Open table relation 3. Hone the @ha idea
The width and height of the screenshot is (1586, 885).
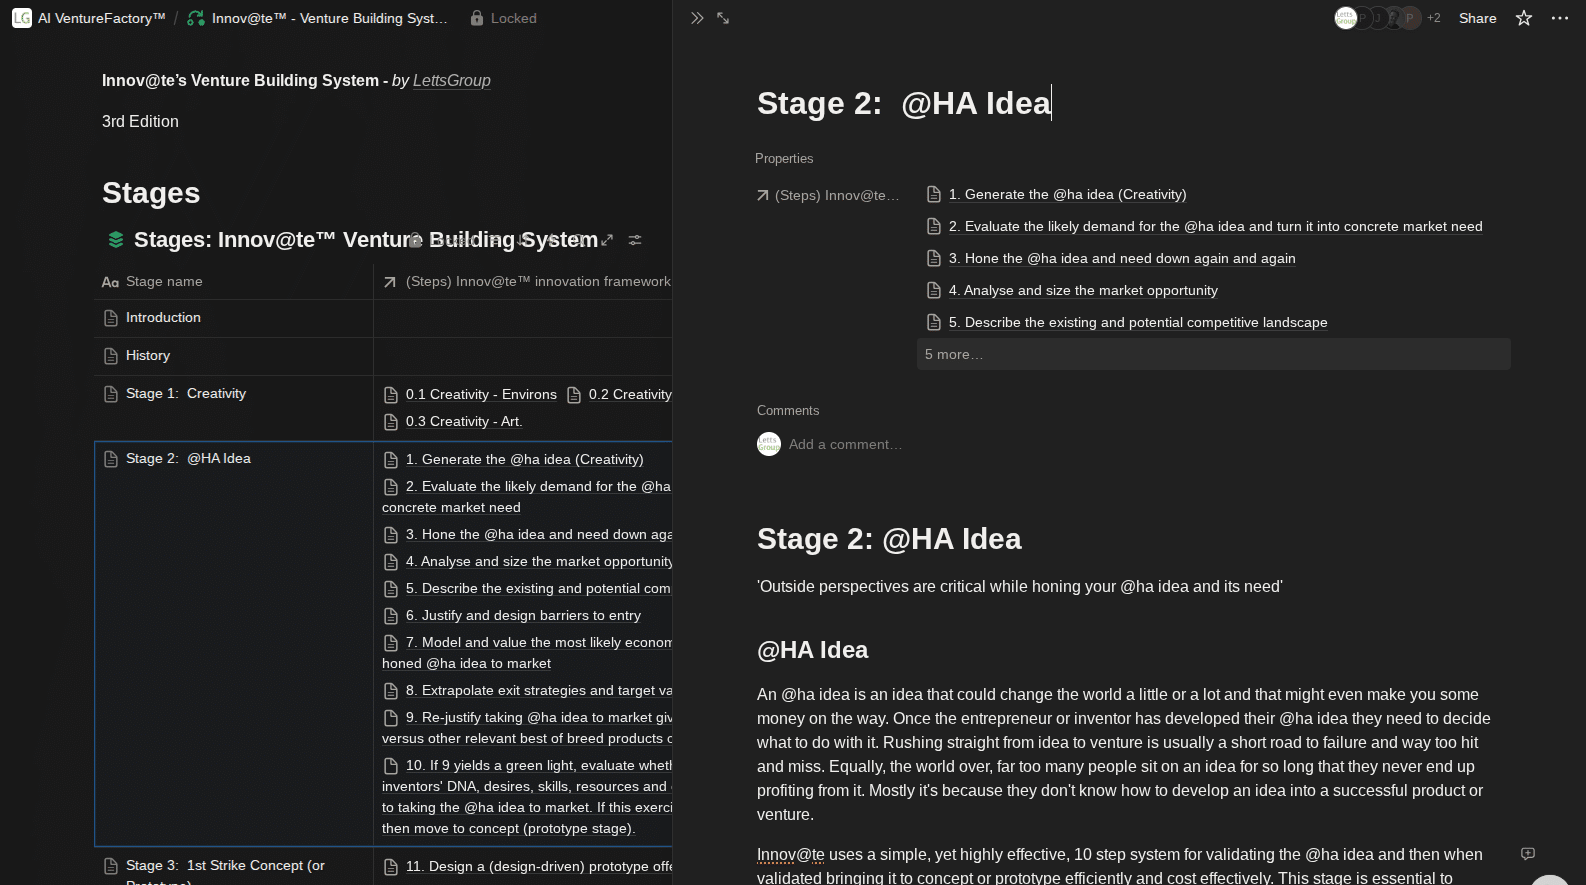(x=539, y=535)
